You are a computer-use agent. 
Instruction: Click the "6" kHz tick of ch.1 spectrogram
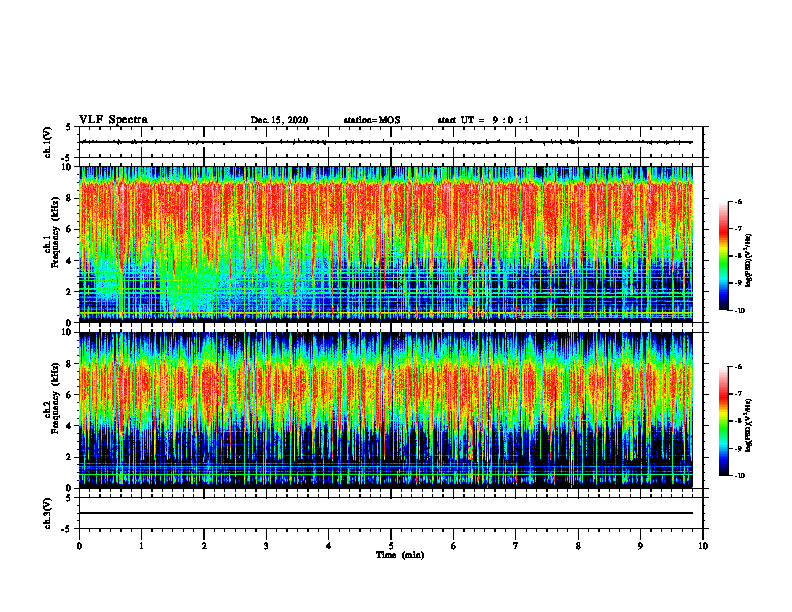point(70,230)
